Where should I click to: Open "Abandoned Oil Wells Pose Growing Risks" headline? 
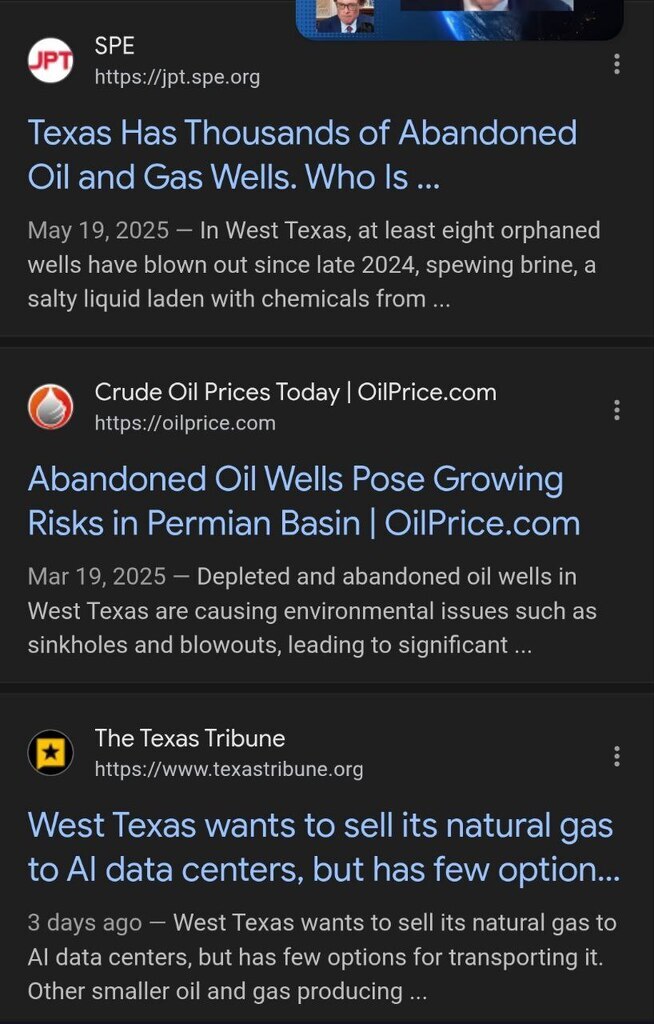(303, 500)
